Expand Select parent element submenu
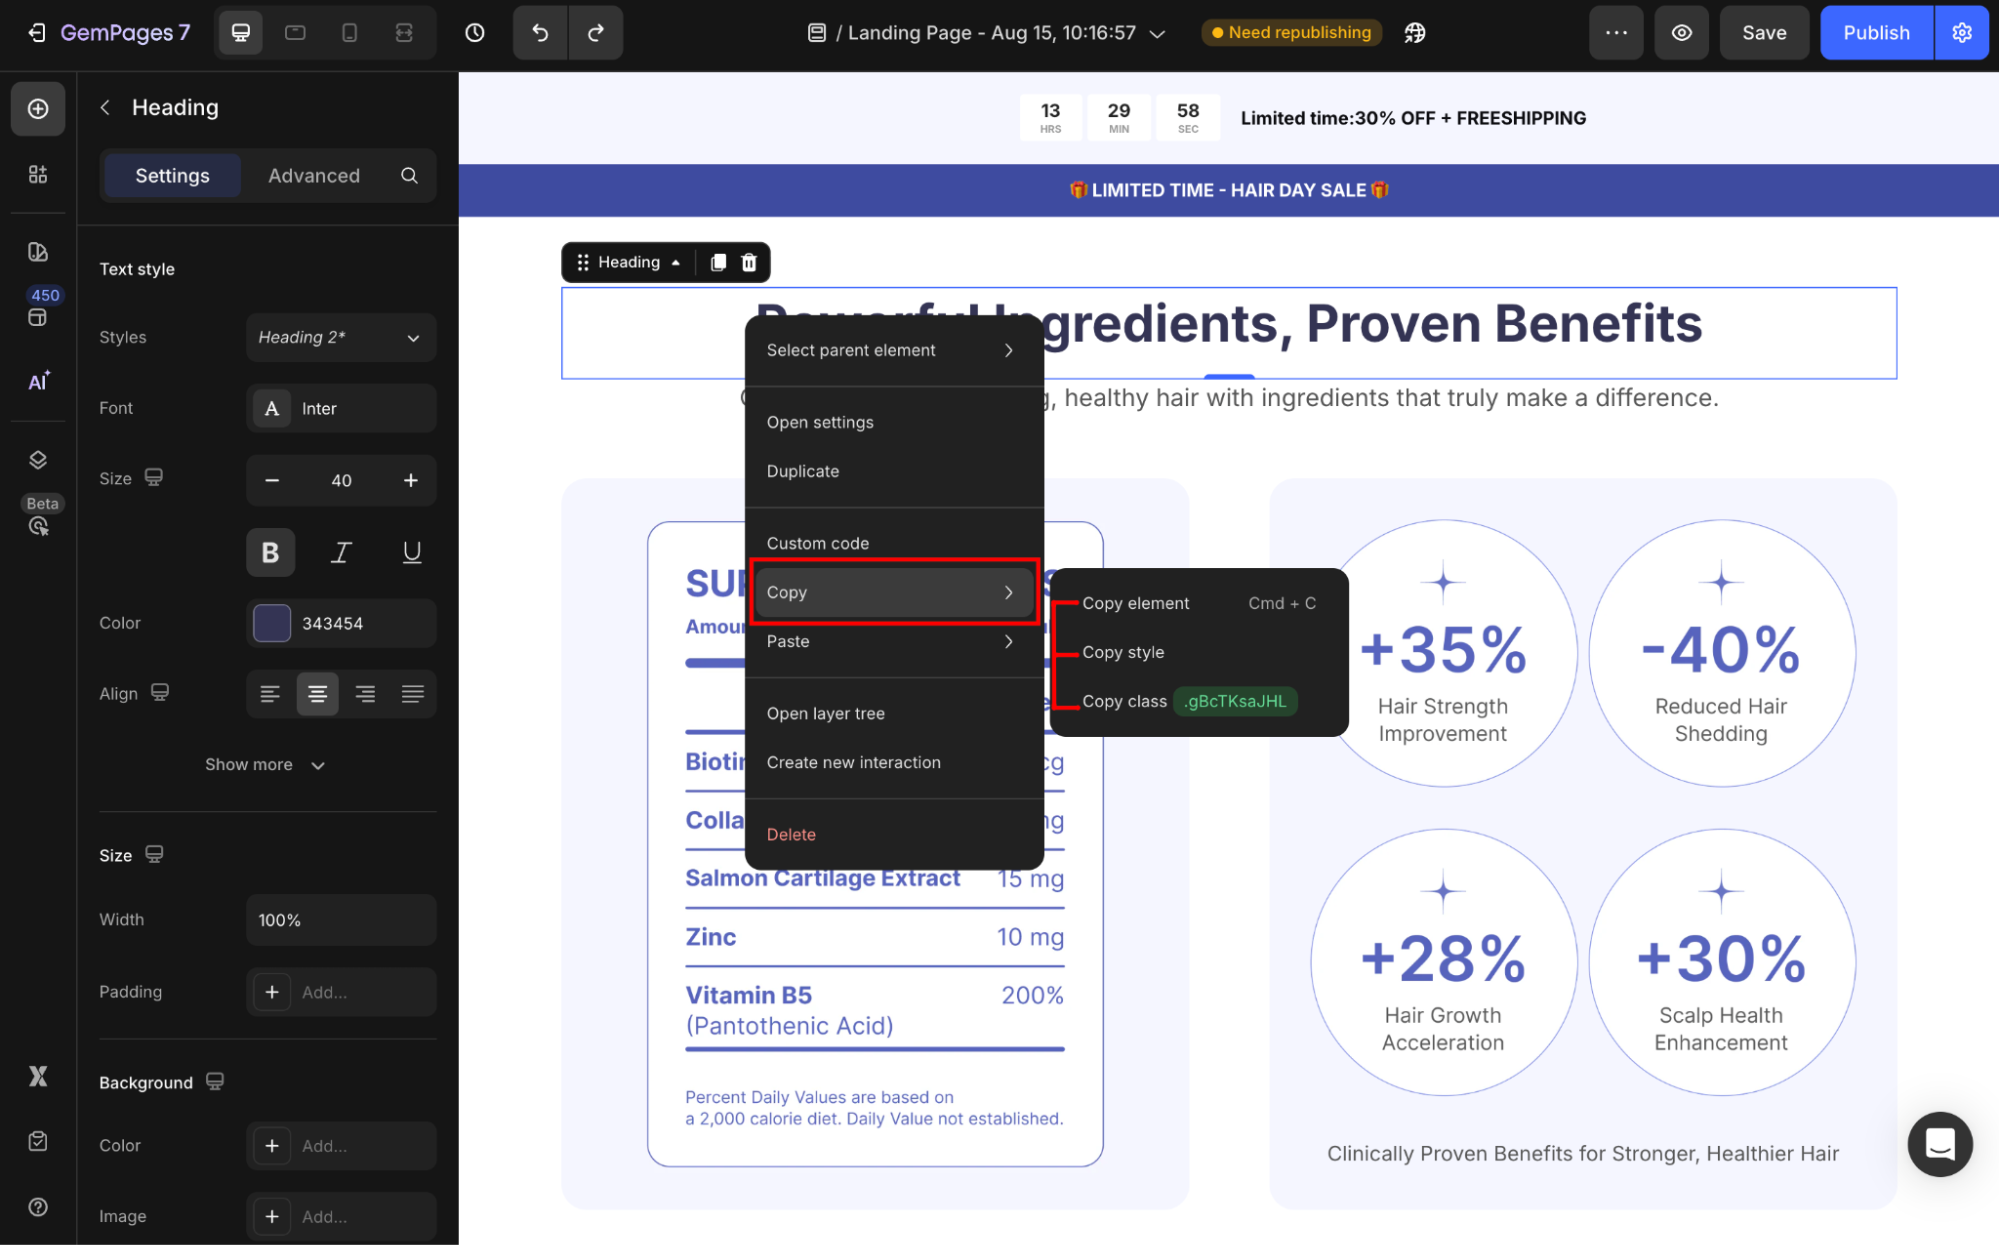The height and width of the screenshot is (1246, 1999). [890, 350]
